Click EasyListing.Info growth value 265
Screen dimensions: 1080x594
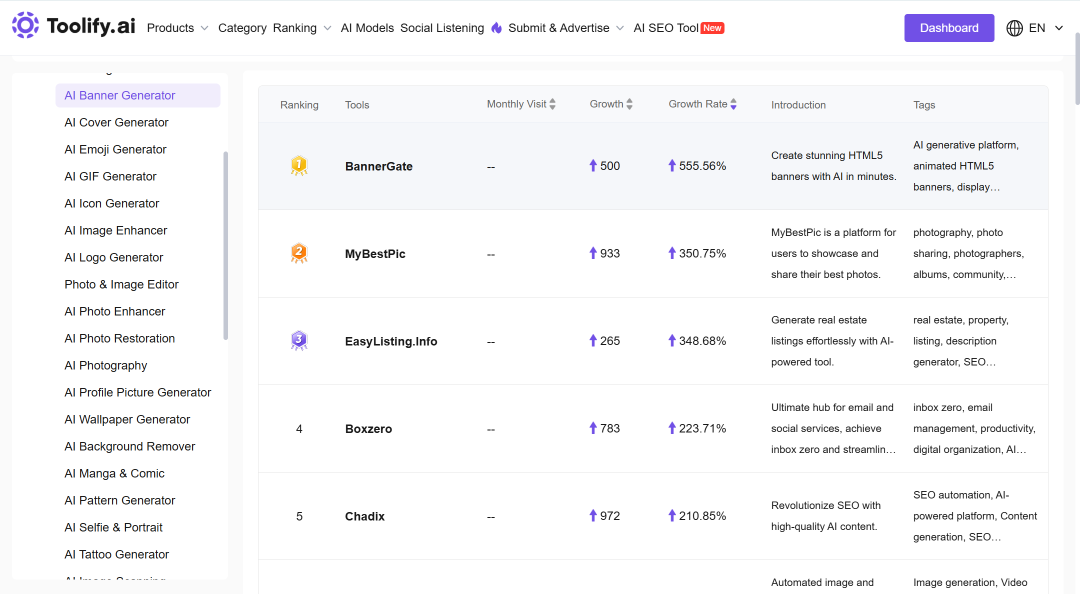tap(610, 341)
